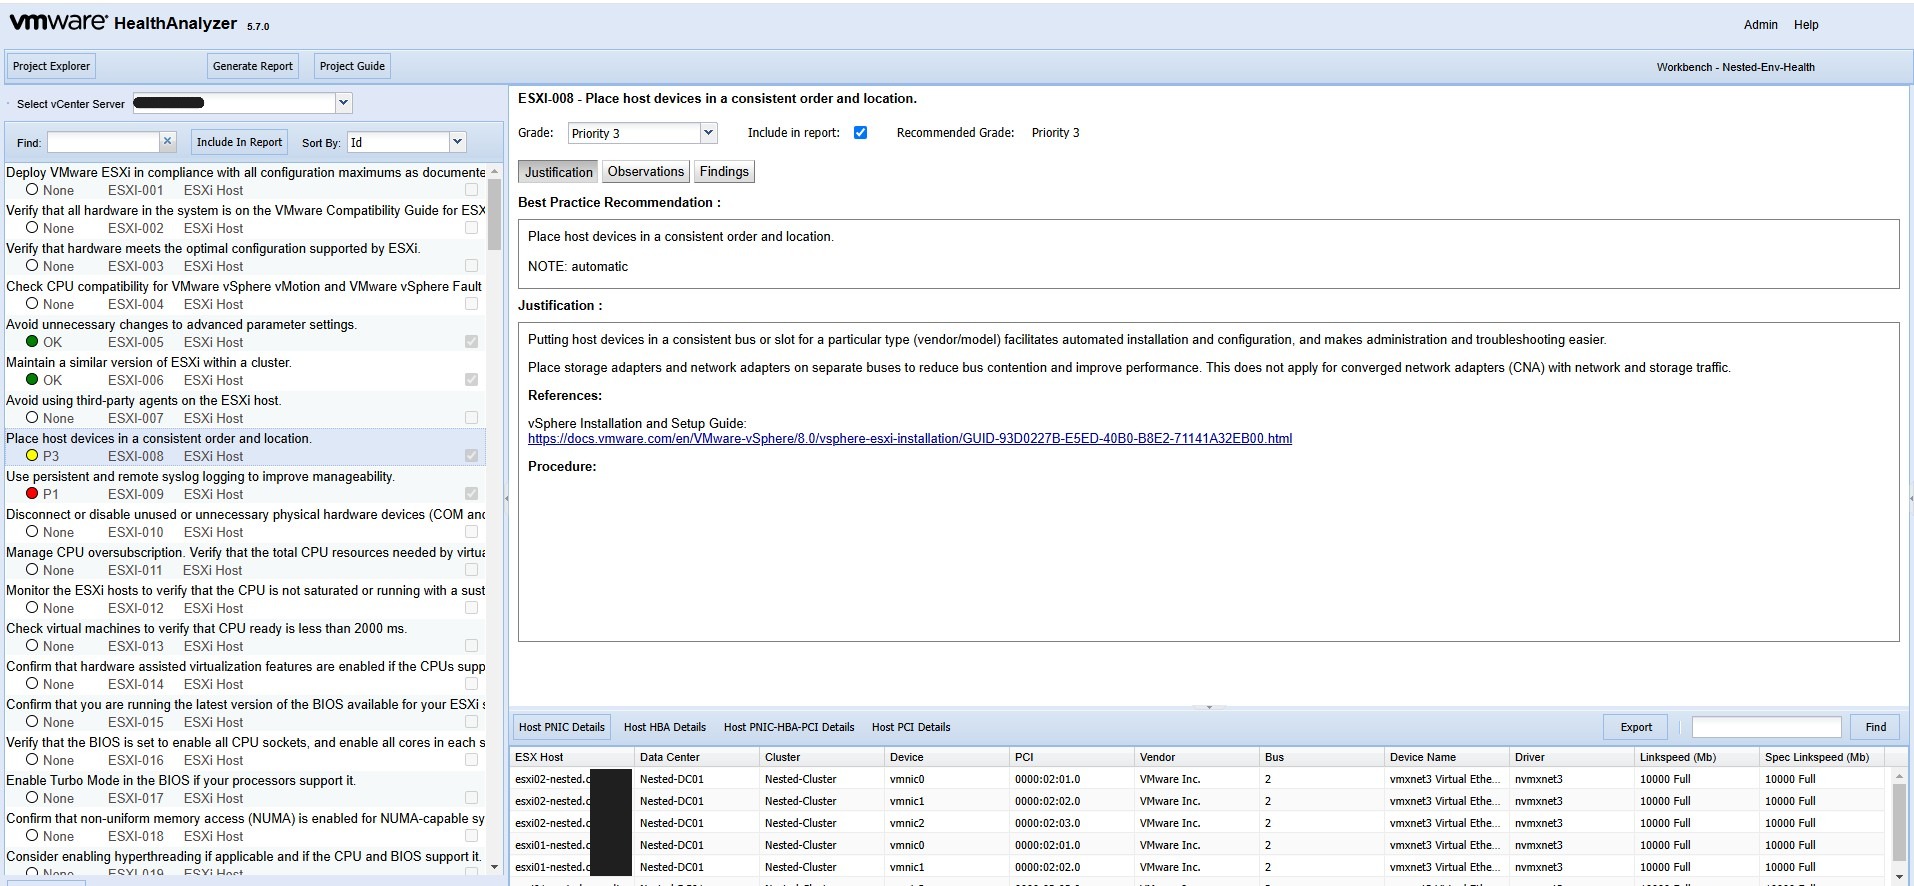Toggle report checkbox for ESXI-005 row
Viewport: 1914px width, 886px height.
pos(471,342)
